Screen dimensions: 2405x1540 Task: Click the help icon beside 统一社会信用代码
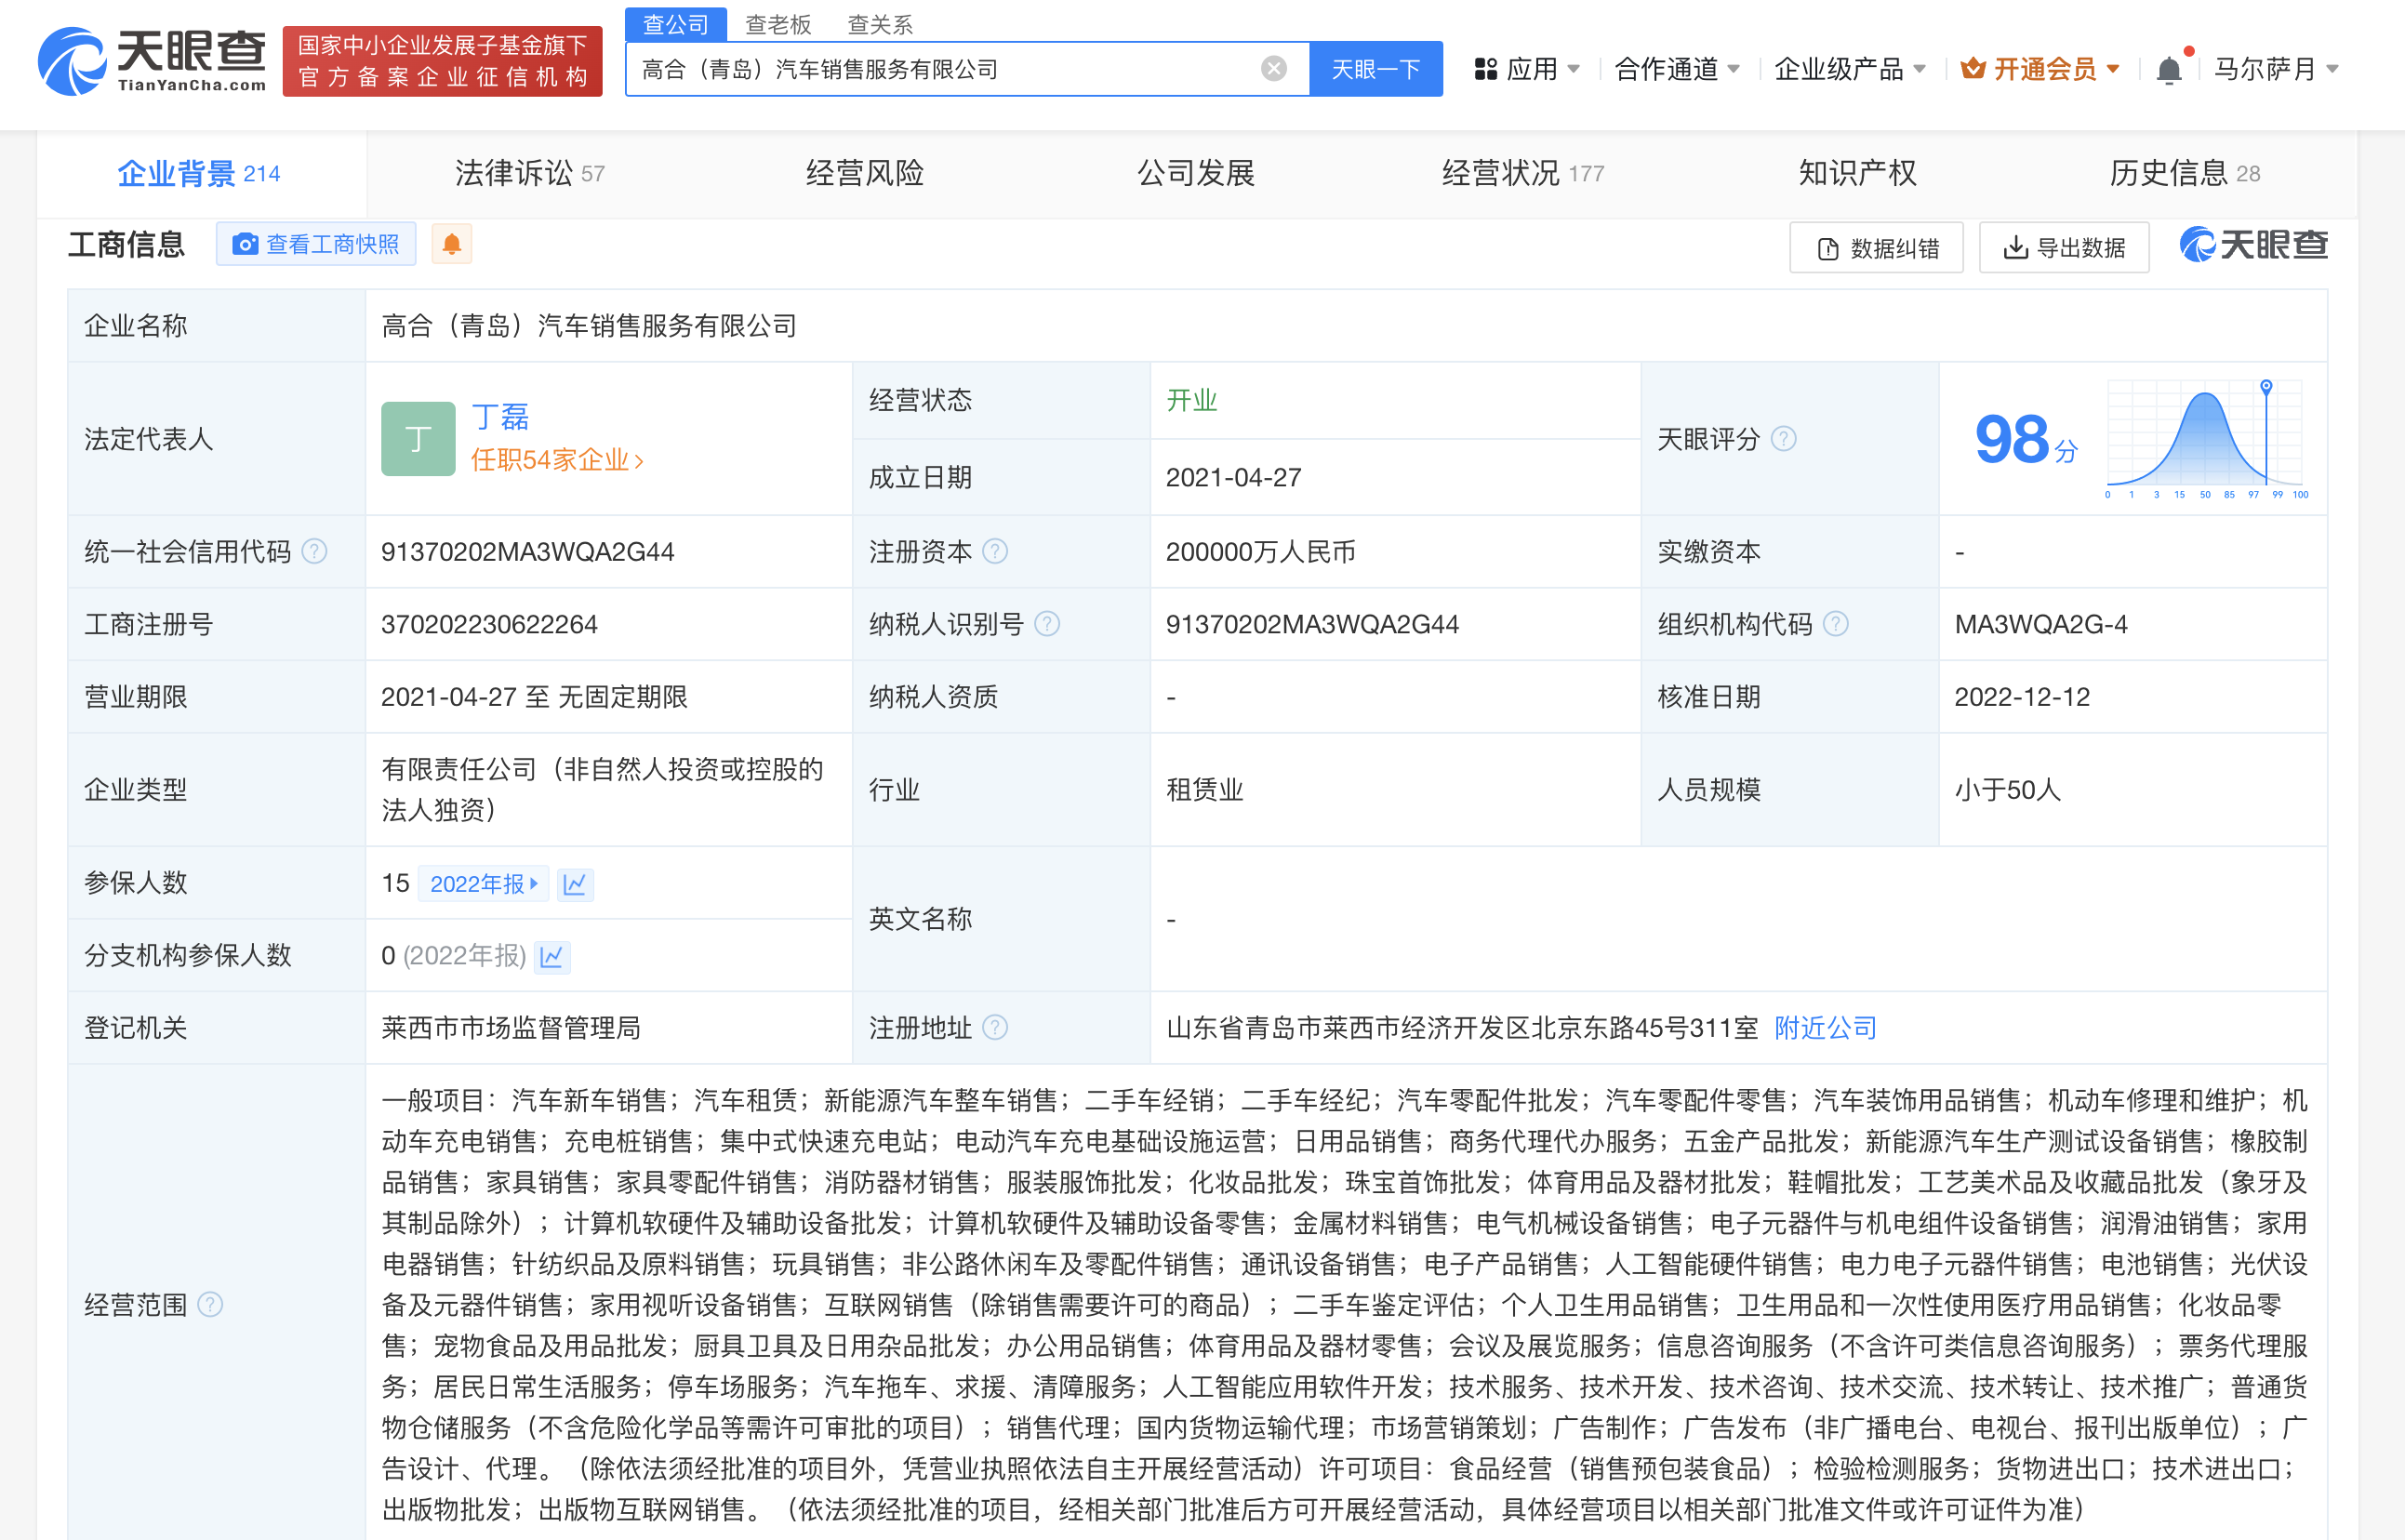click(x=314, y=551)
